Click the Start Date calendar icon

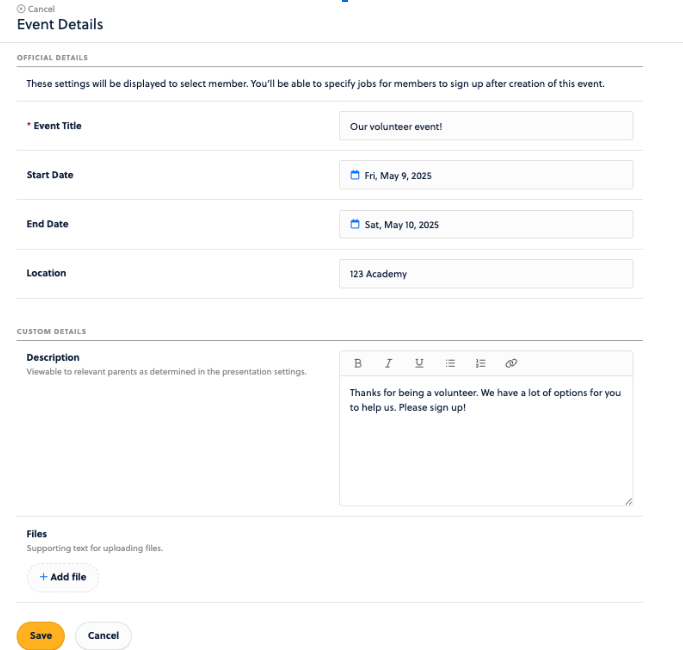tap(354, 175)
